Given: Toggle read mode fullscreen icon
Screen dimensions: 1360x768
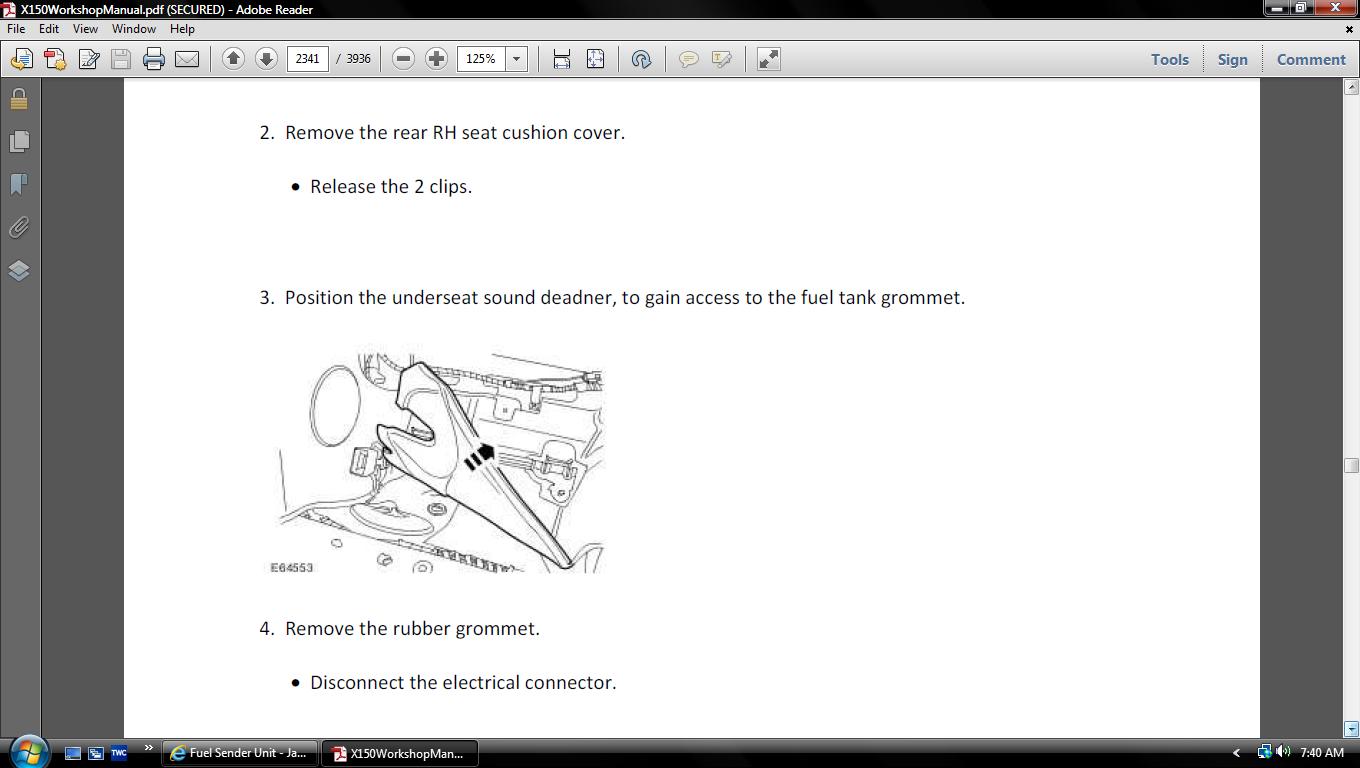Looking at the screenshot, I should [768, 59].
